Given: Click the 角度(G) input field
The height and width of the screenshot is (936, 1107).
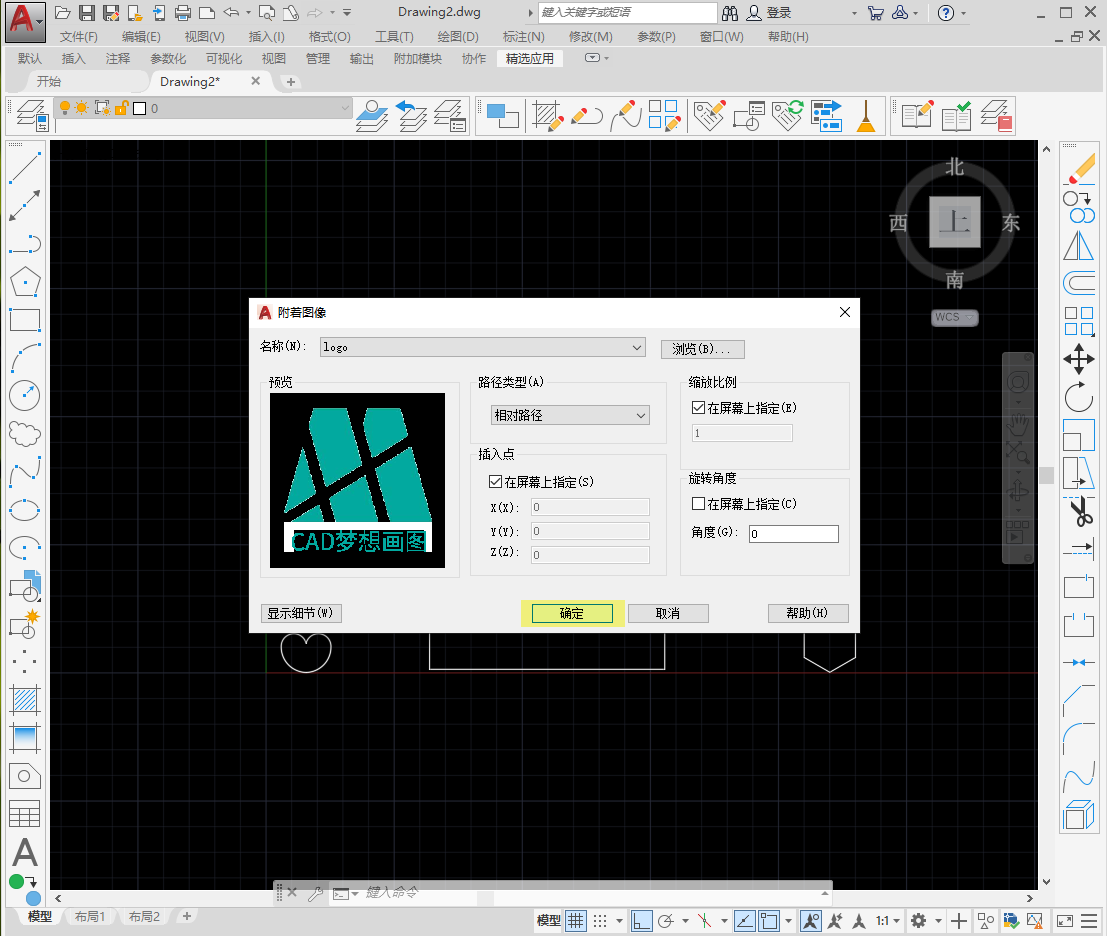Looking at the screenshot, I should point(794,534).
